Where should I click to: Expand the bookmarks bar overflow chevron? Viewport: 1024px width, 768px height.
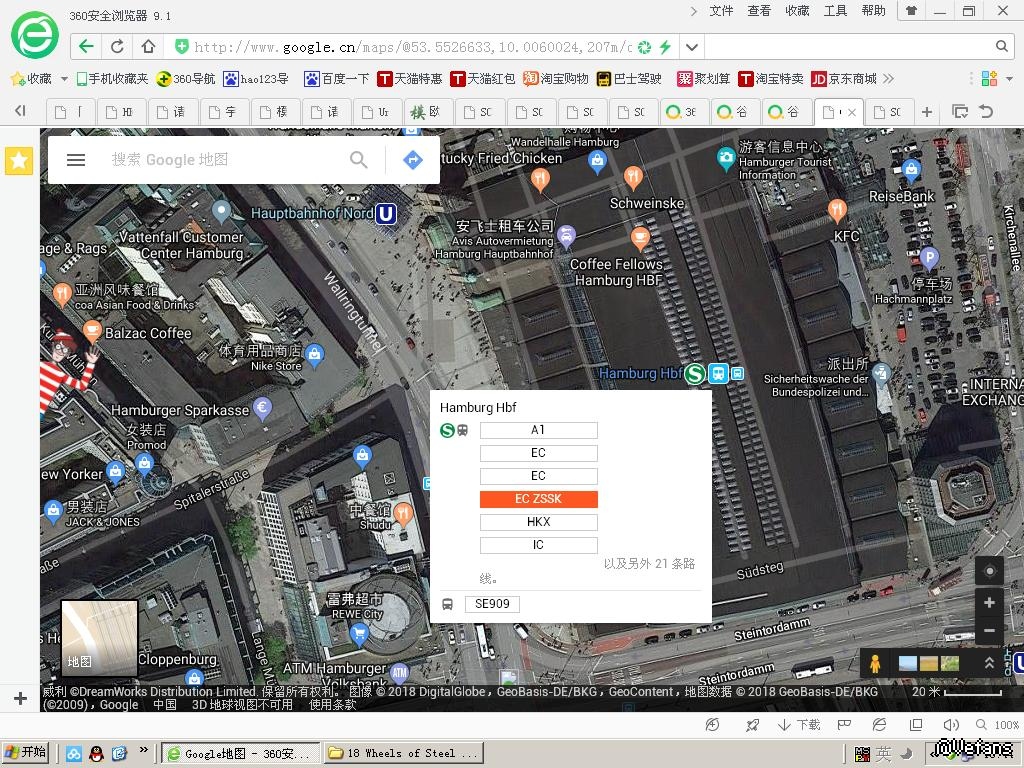coord(888,79)
